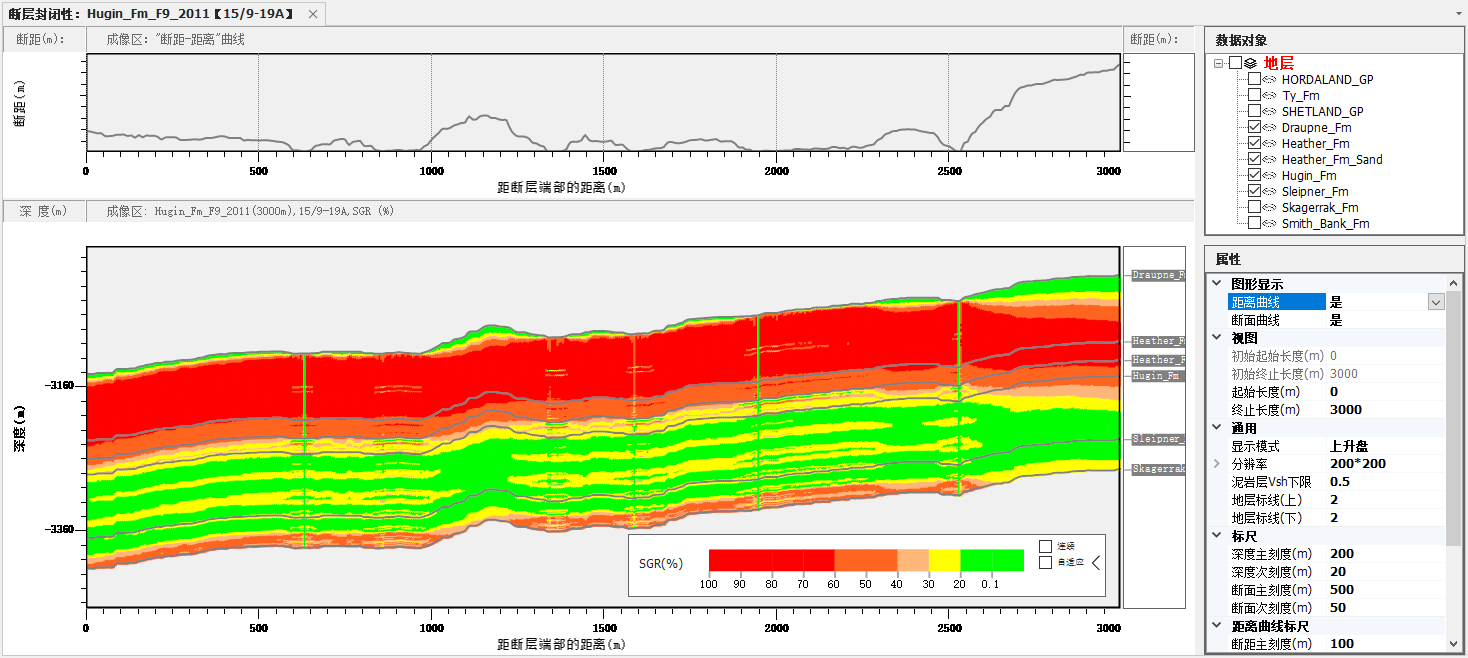Enable the Smith_Bank_Fm checkbox
The image size is (1468, 658).
[1254, 223]
